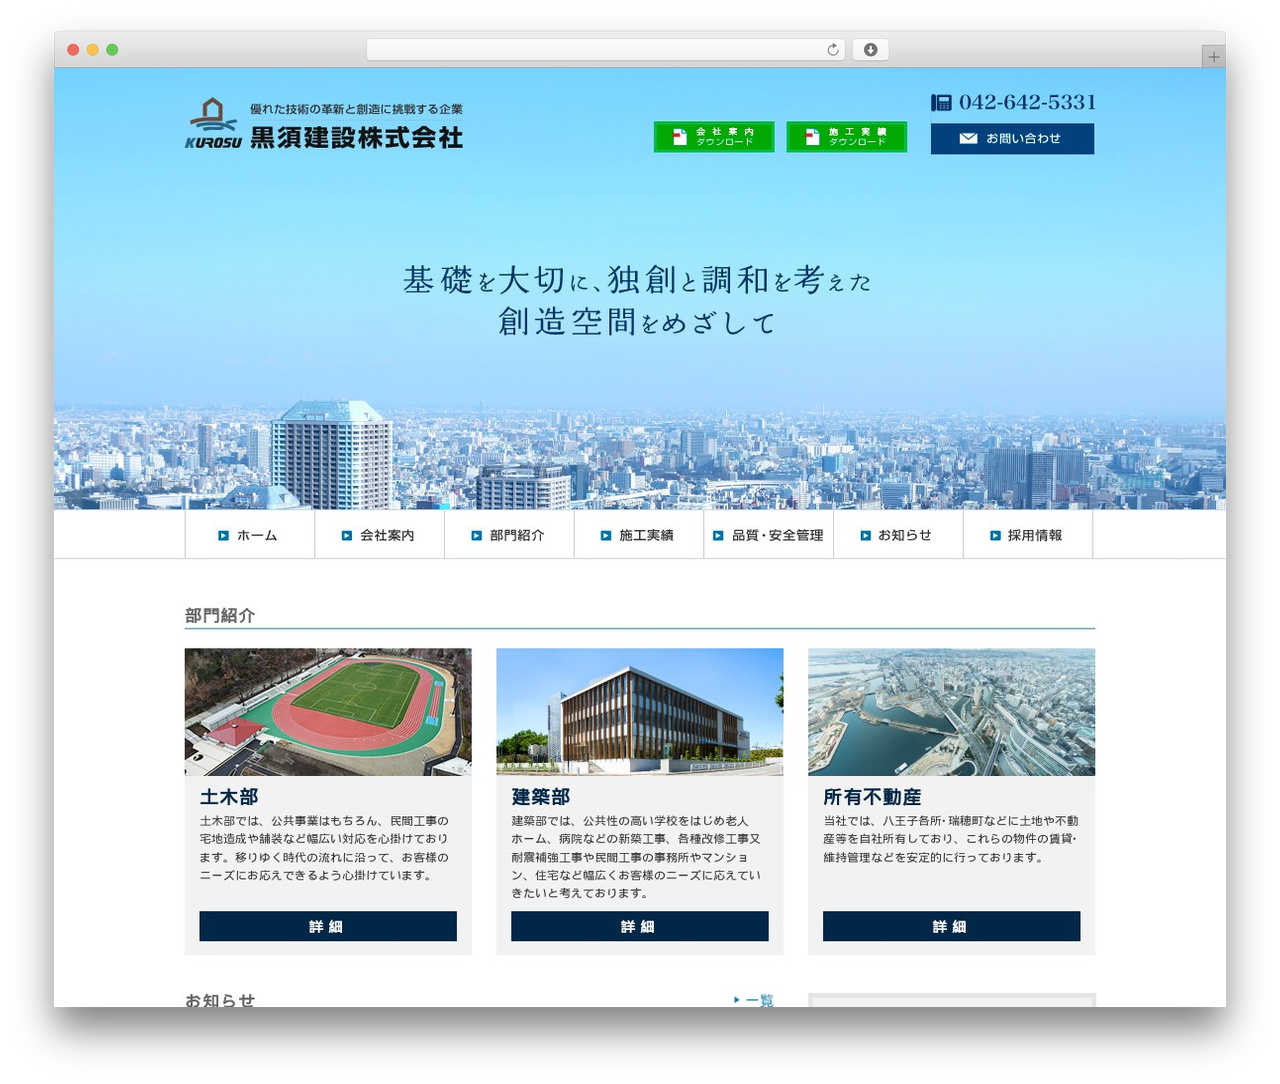Click the 部門紹介 section heading
This screenshot has width=1280, height=1084.
pyautogui.click(x=220, y=616)
